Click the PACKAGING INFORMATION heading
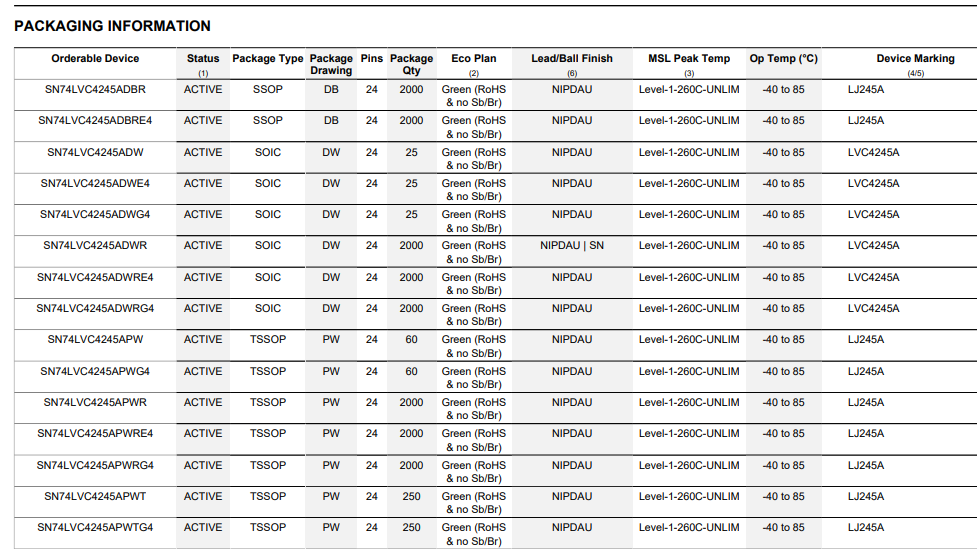 pyautogui.click(x=112, y=26)
